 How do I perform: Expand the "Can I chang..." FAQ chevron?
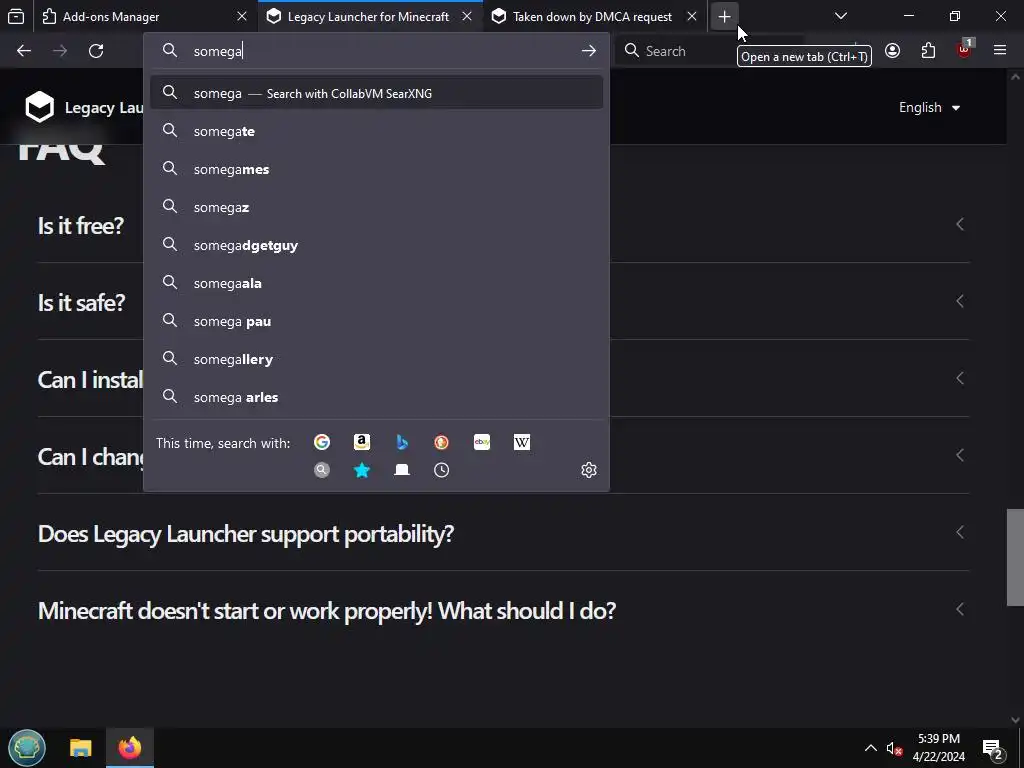point(960,455)
